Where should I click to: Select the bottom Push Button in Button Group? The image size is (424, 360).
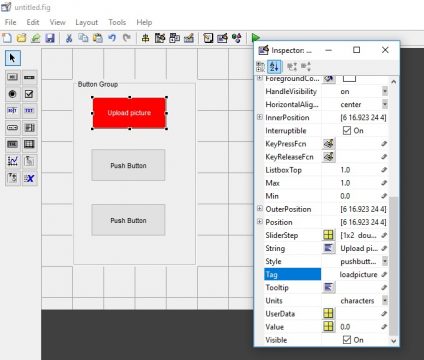(x=128, y=220)
